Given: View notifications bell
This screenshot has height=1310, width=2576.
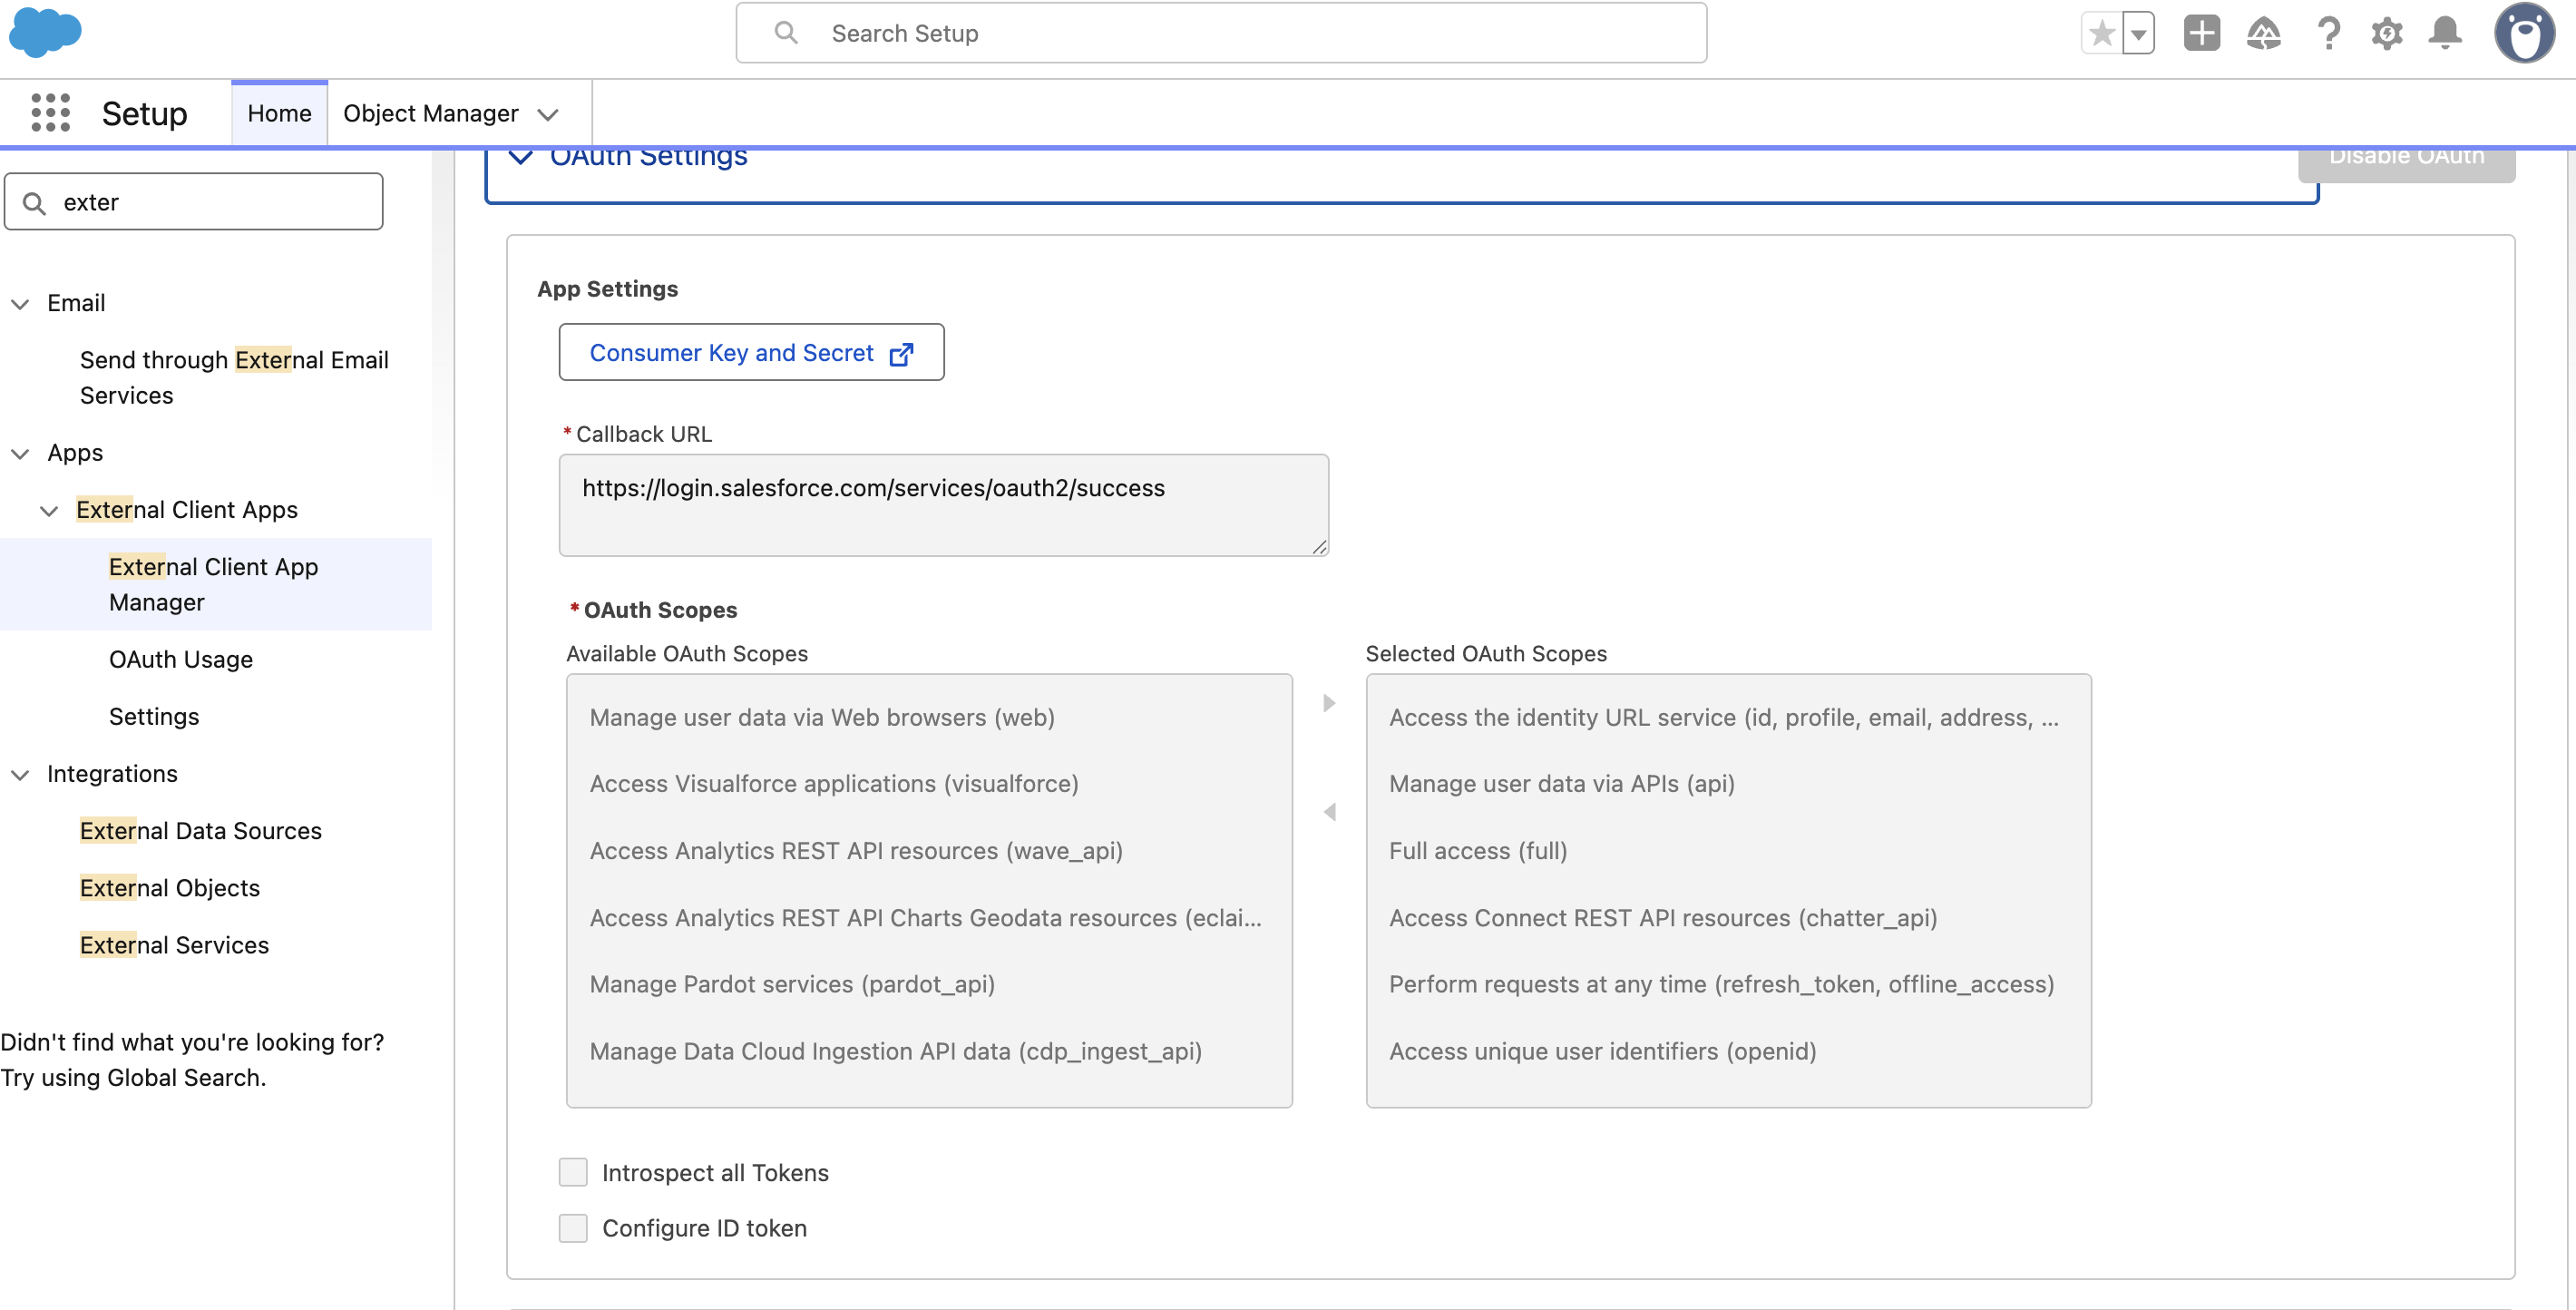Looking at the screenshot, I should click(x=2445, y=33).
